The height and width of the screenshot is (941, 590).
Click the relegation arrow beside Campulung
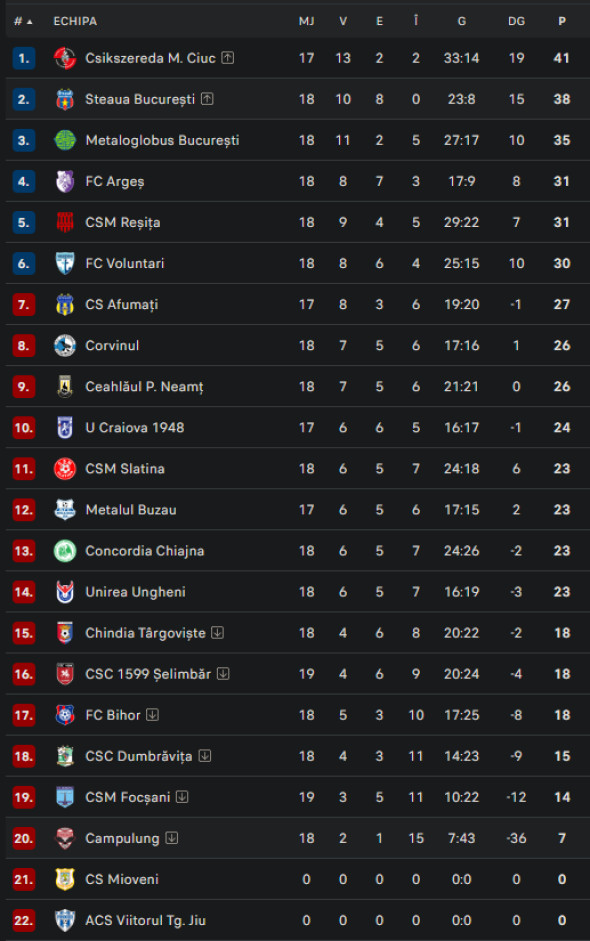(171, 838)
